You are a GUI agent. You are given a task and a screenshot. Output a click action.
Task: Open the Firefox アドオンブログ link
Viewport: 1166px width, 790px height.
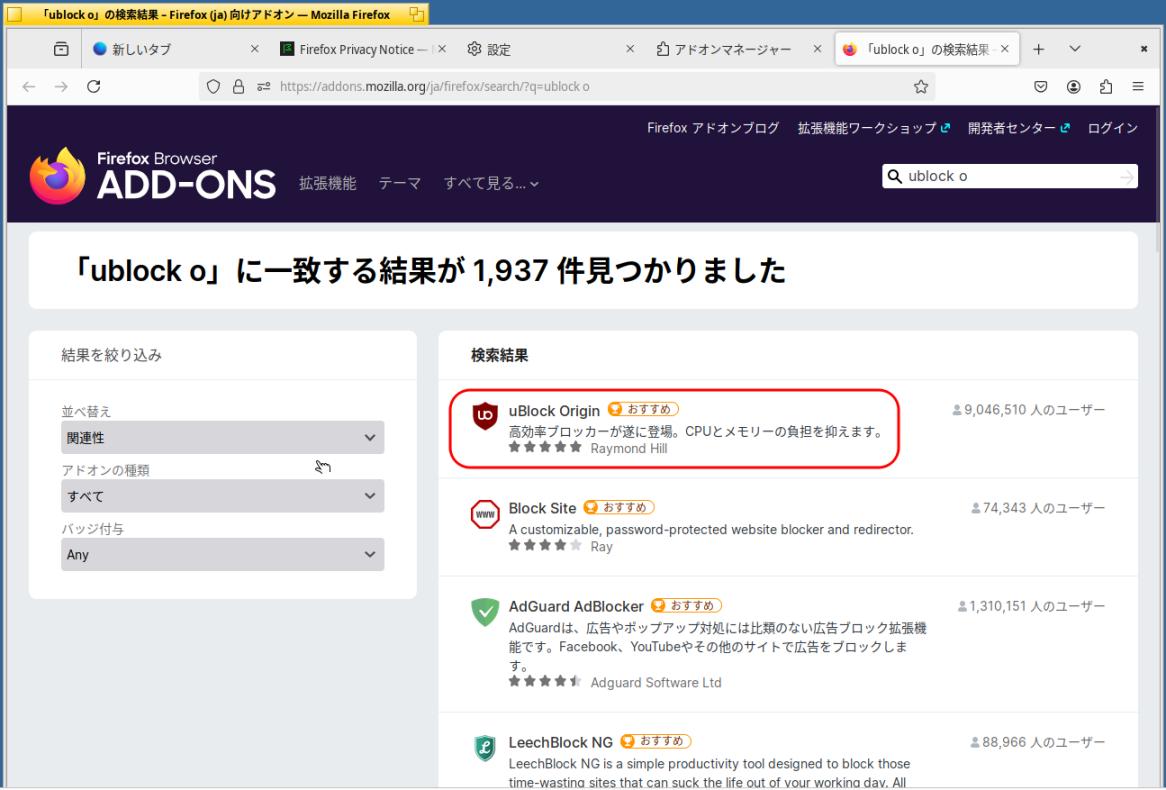click(x=713, y=128)
